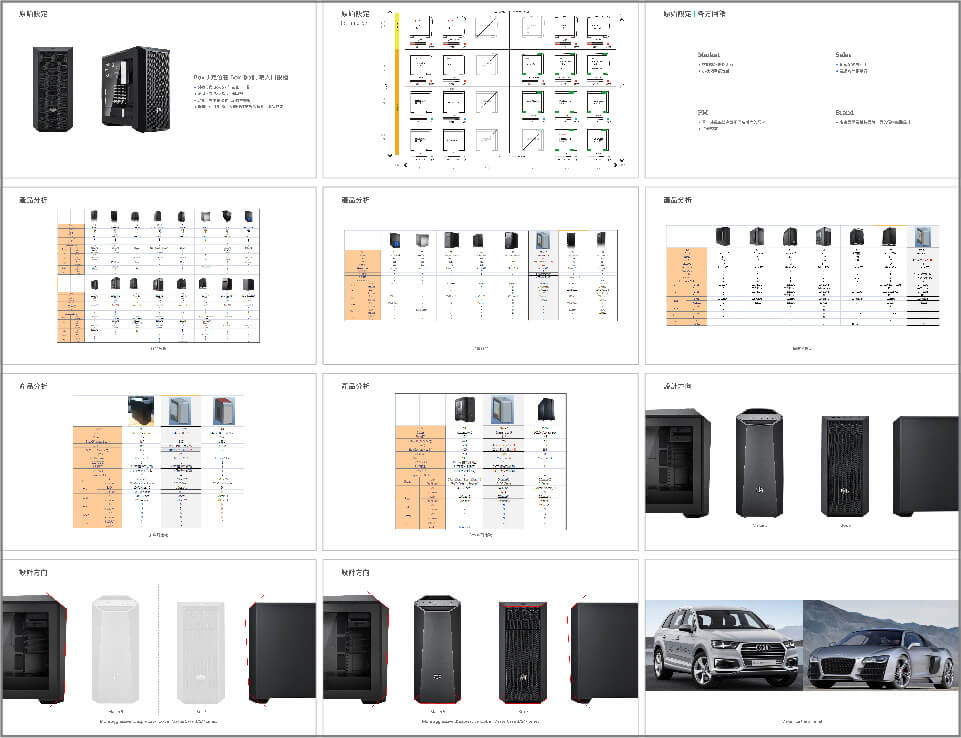Select the slide with two stacked product comparison tables

click(x=159, y=275)
